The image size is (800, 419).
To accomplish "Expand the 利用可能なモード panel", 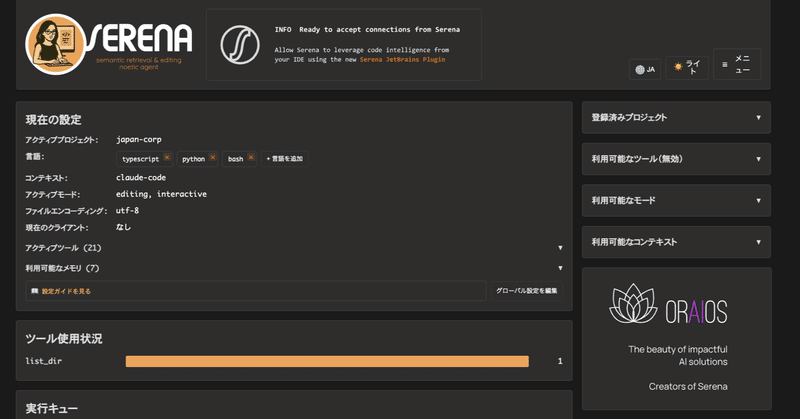I will [x=676, y=201].
